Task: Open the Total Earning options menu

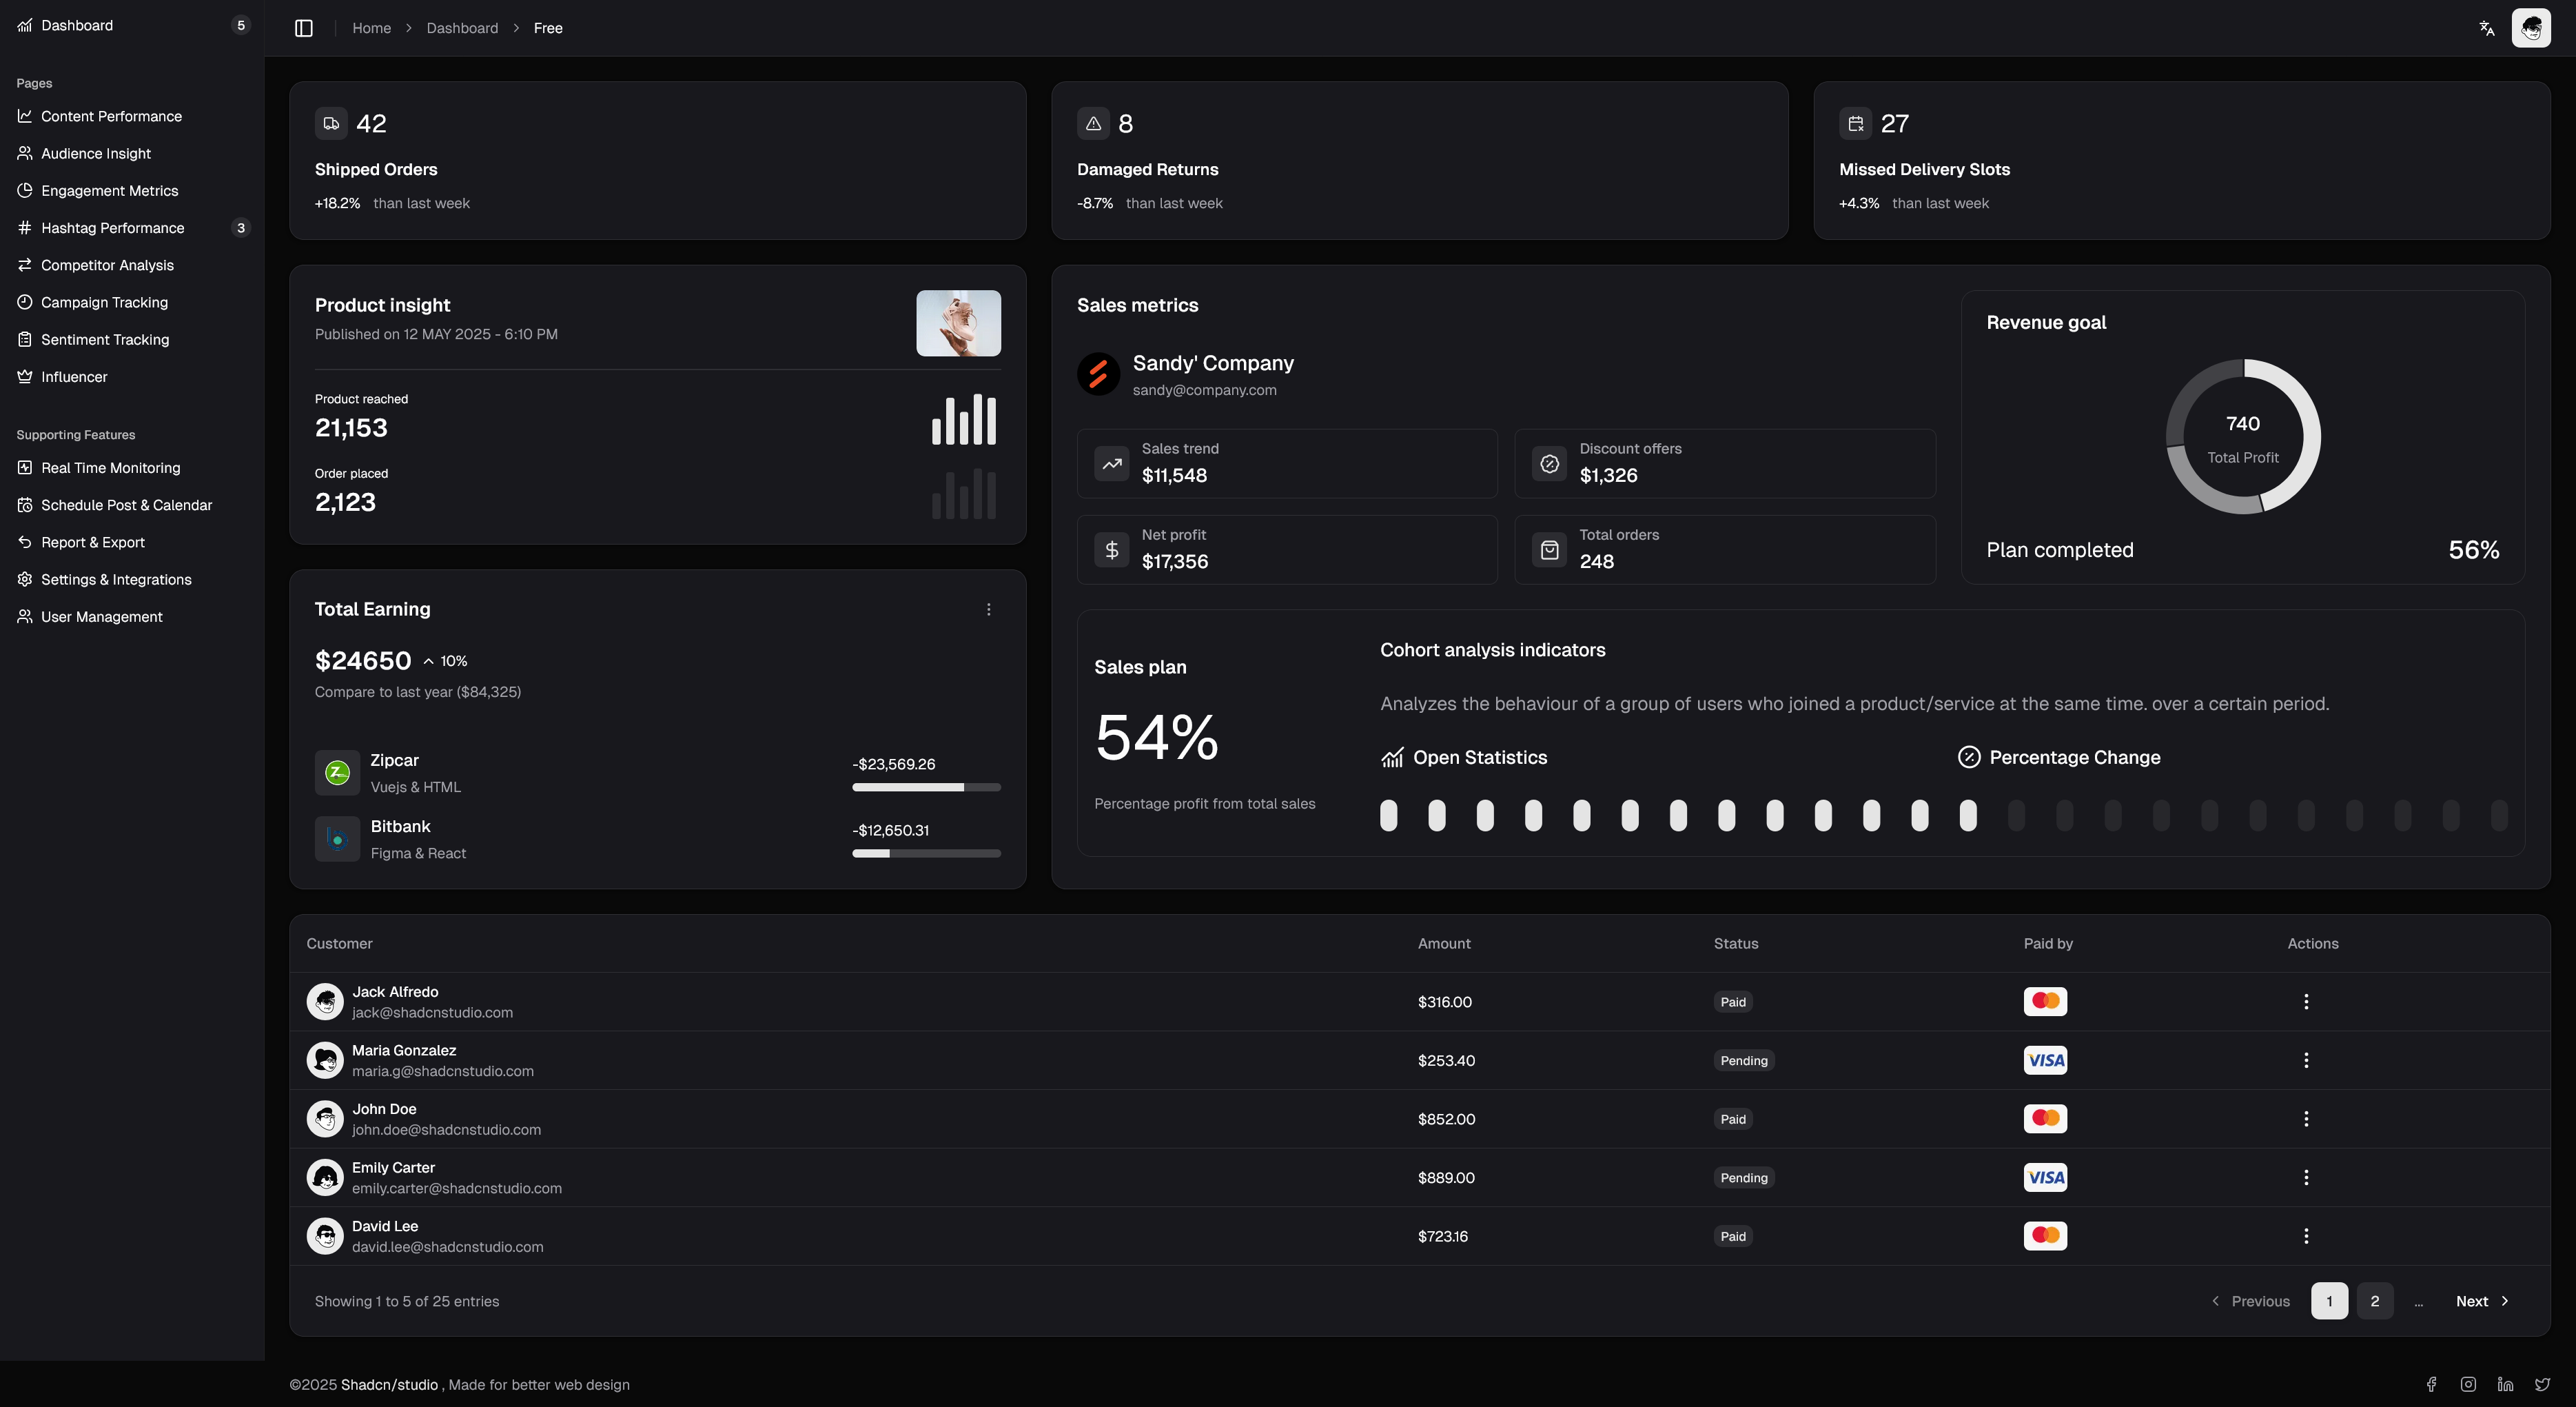Action: pyautogui.click(x=989, y=608)
